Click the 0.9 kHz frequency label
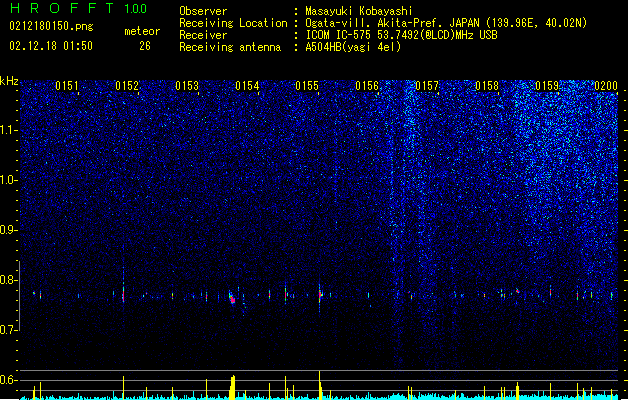Screen dimensions: 629x400 click(8, 230)
